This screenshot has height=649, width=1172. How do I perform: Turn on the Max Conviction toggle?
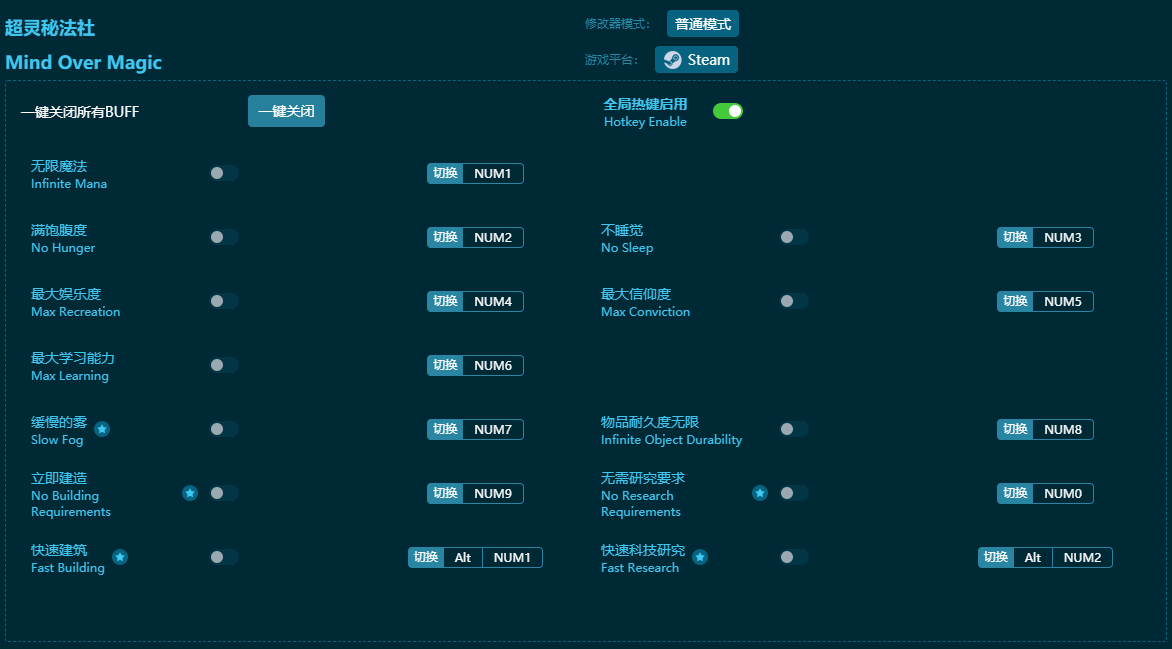coord(794,301)
